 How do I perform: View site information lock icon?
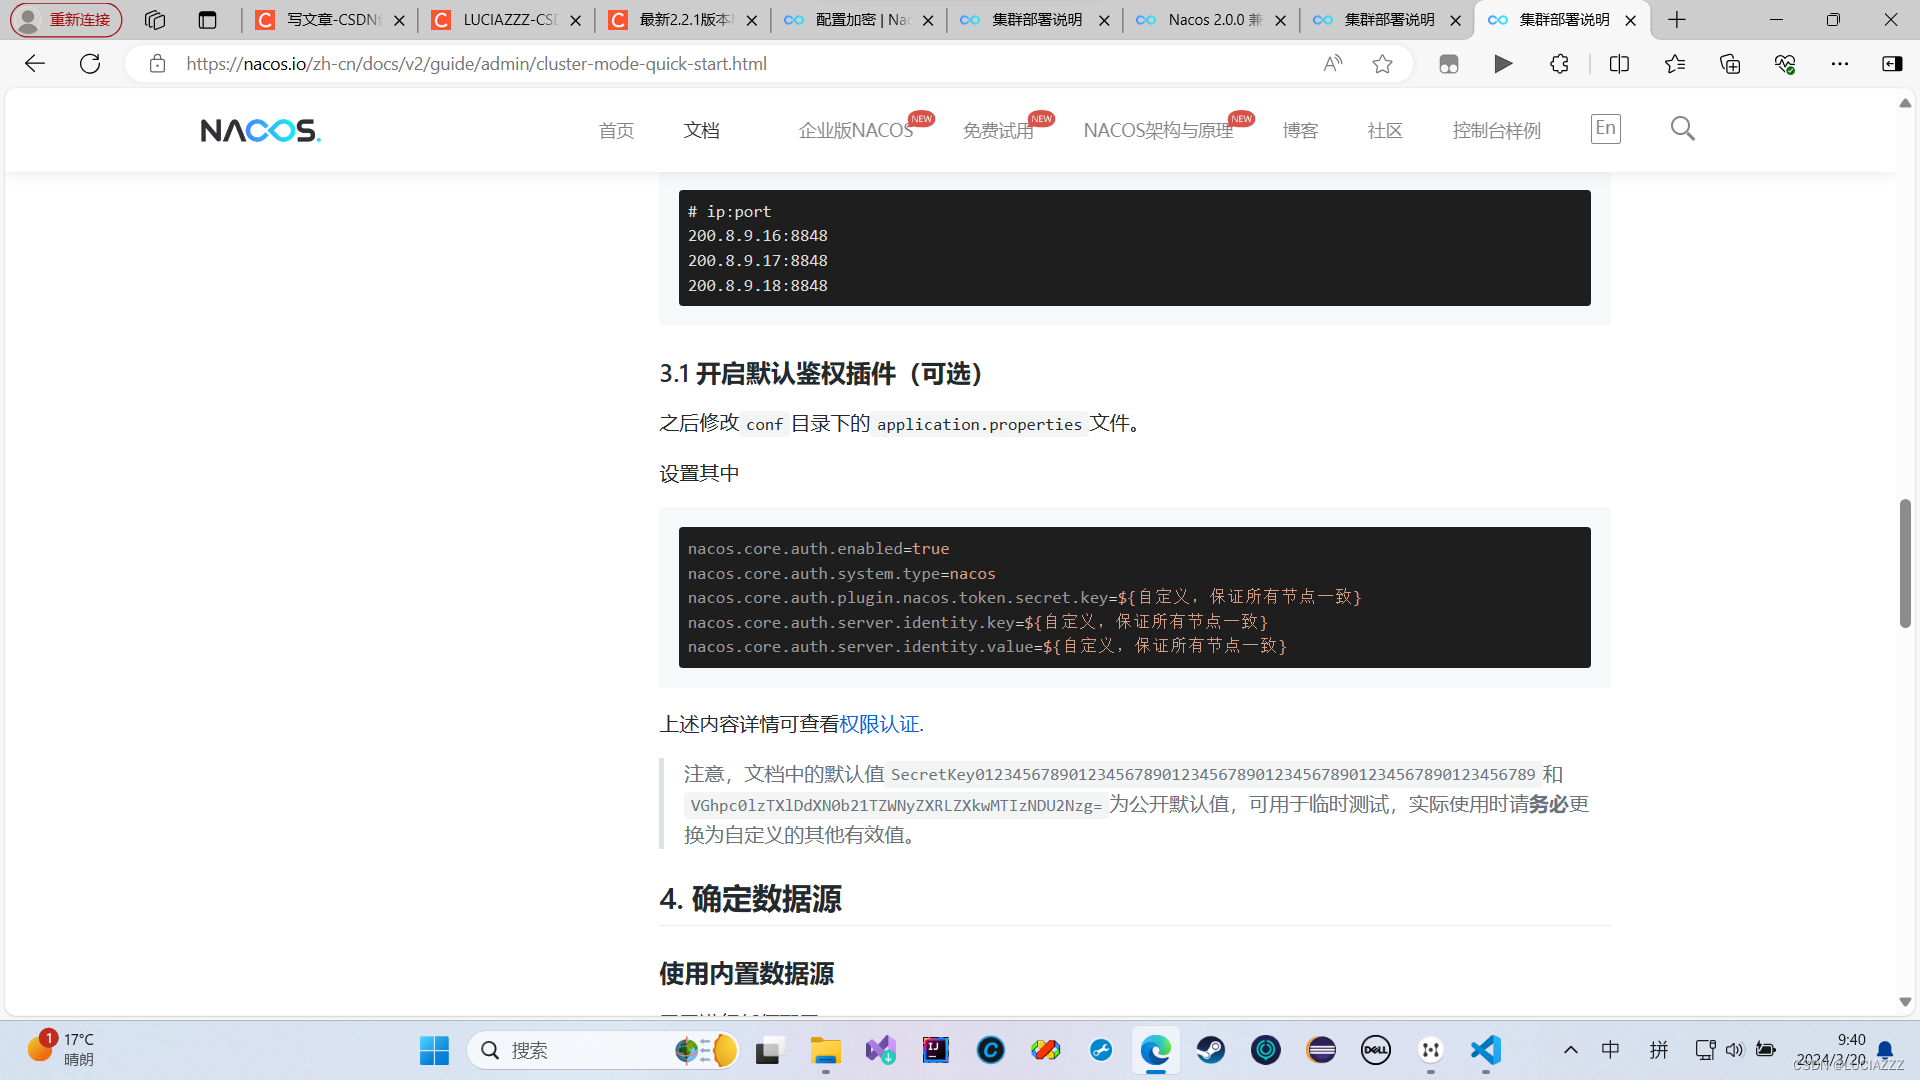(x=157, y=64)
